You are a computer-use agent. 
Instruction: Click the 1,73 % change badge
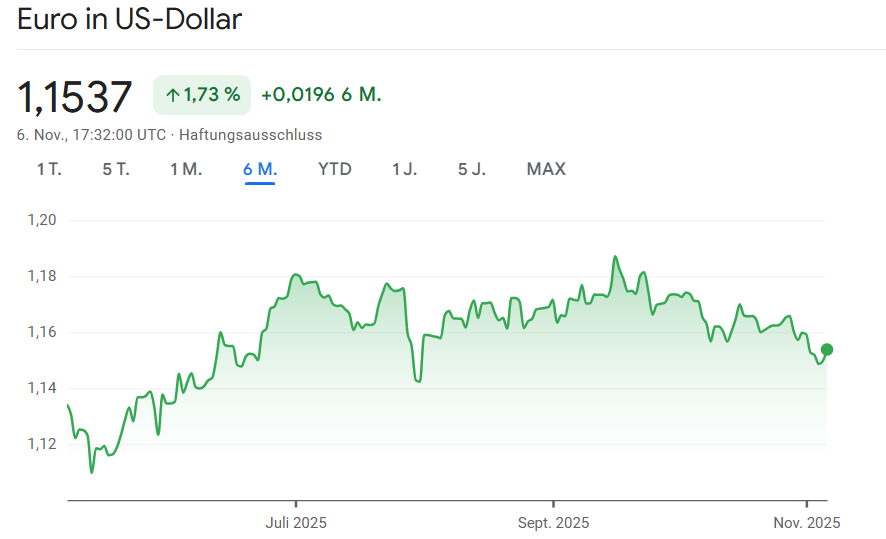click(x=202, y=95)
